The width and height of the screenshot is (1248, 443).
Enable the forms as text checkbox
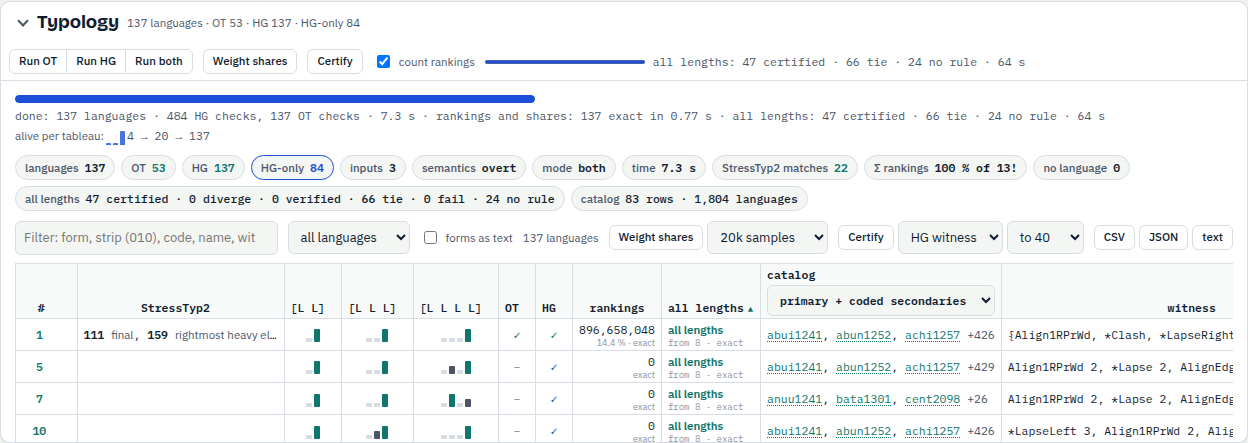(x=430, y=238)
